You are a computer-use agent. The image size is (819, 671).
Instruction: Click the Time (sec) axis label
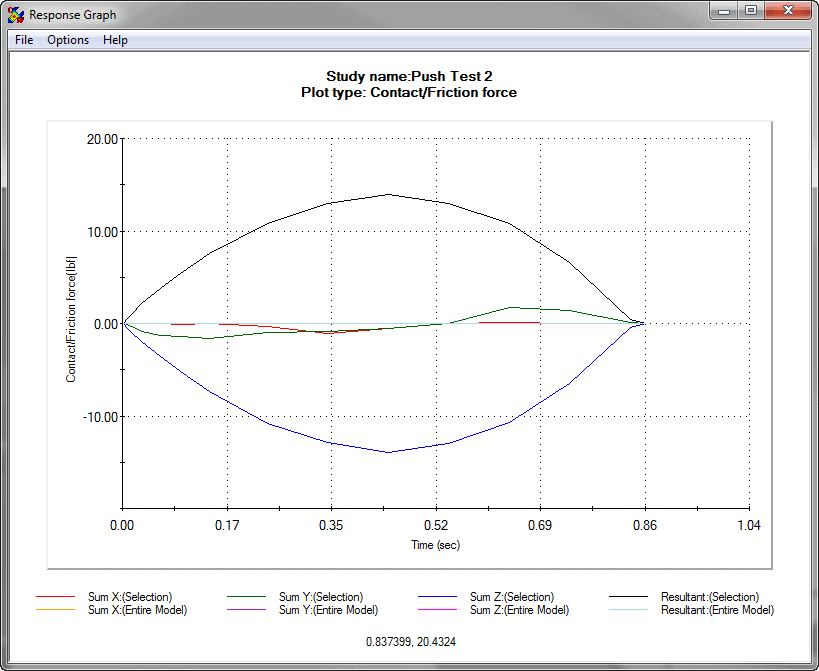pyautogui.click(x=436, y=545)
